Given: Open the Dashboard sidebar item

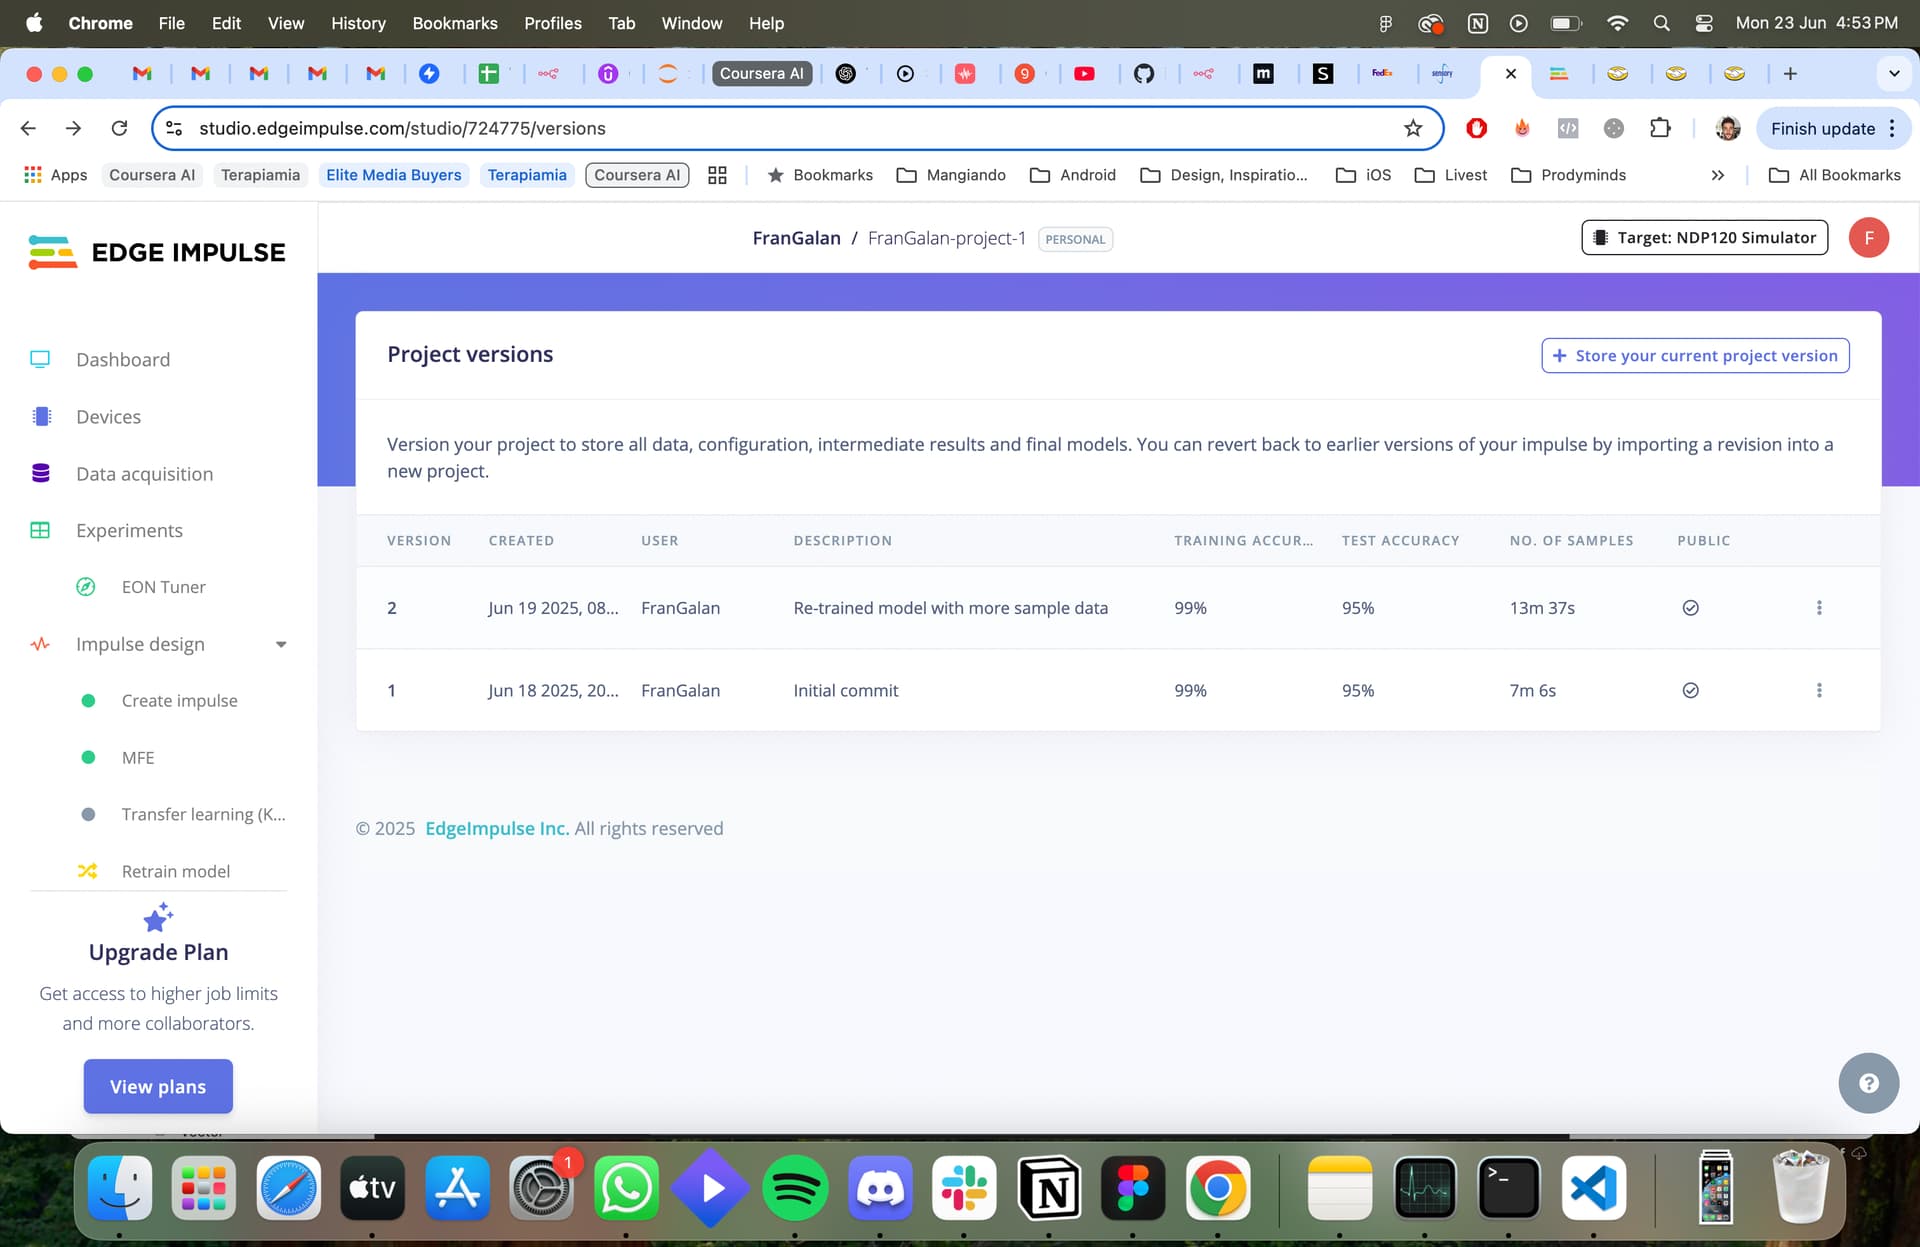Looking at the screenshot, I should [x=123, y=359].
